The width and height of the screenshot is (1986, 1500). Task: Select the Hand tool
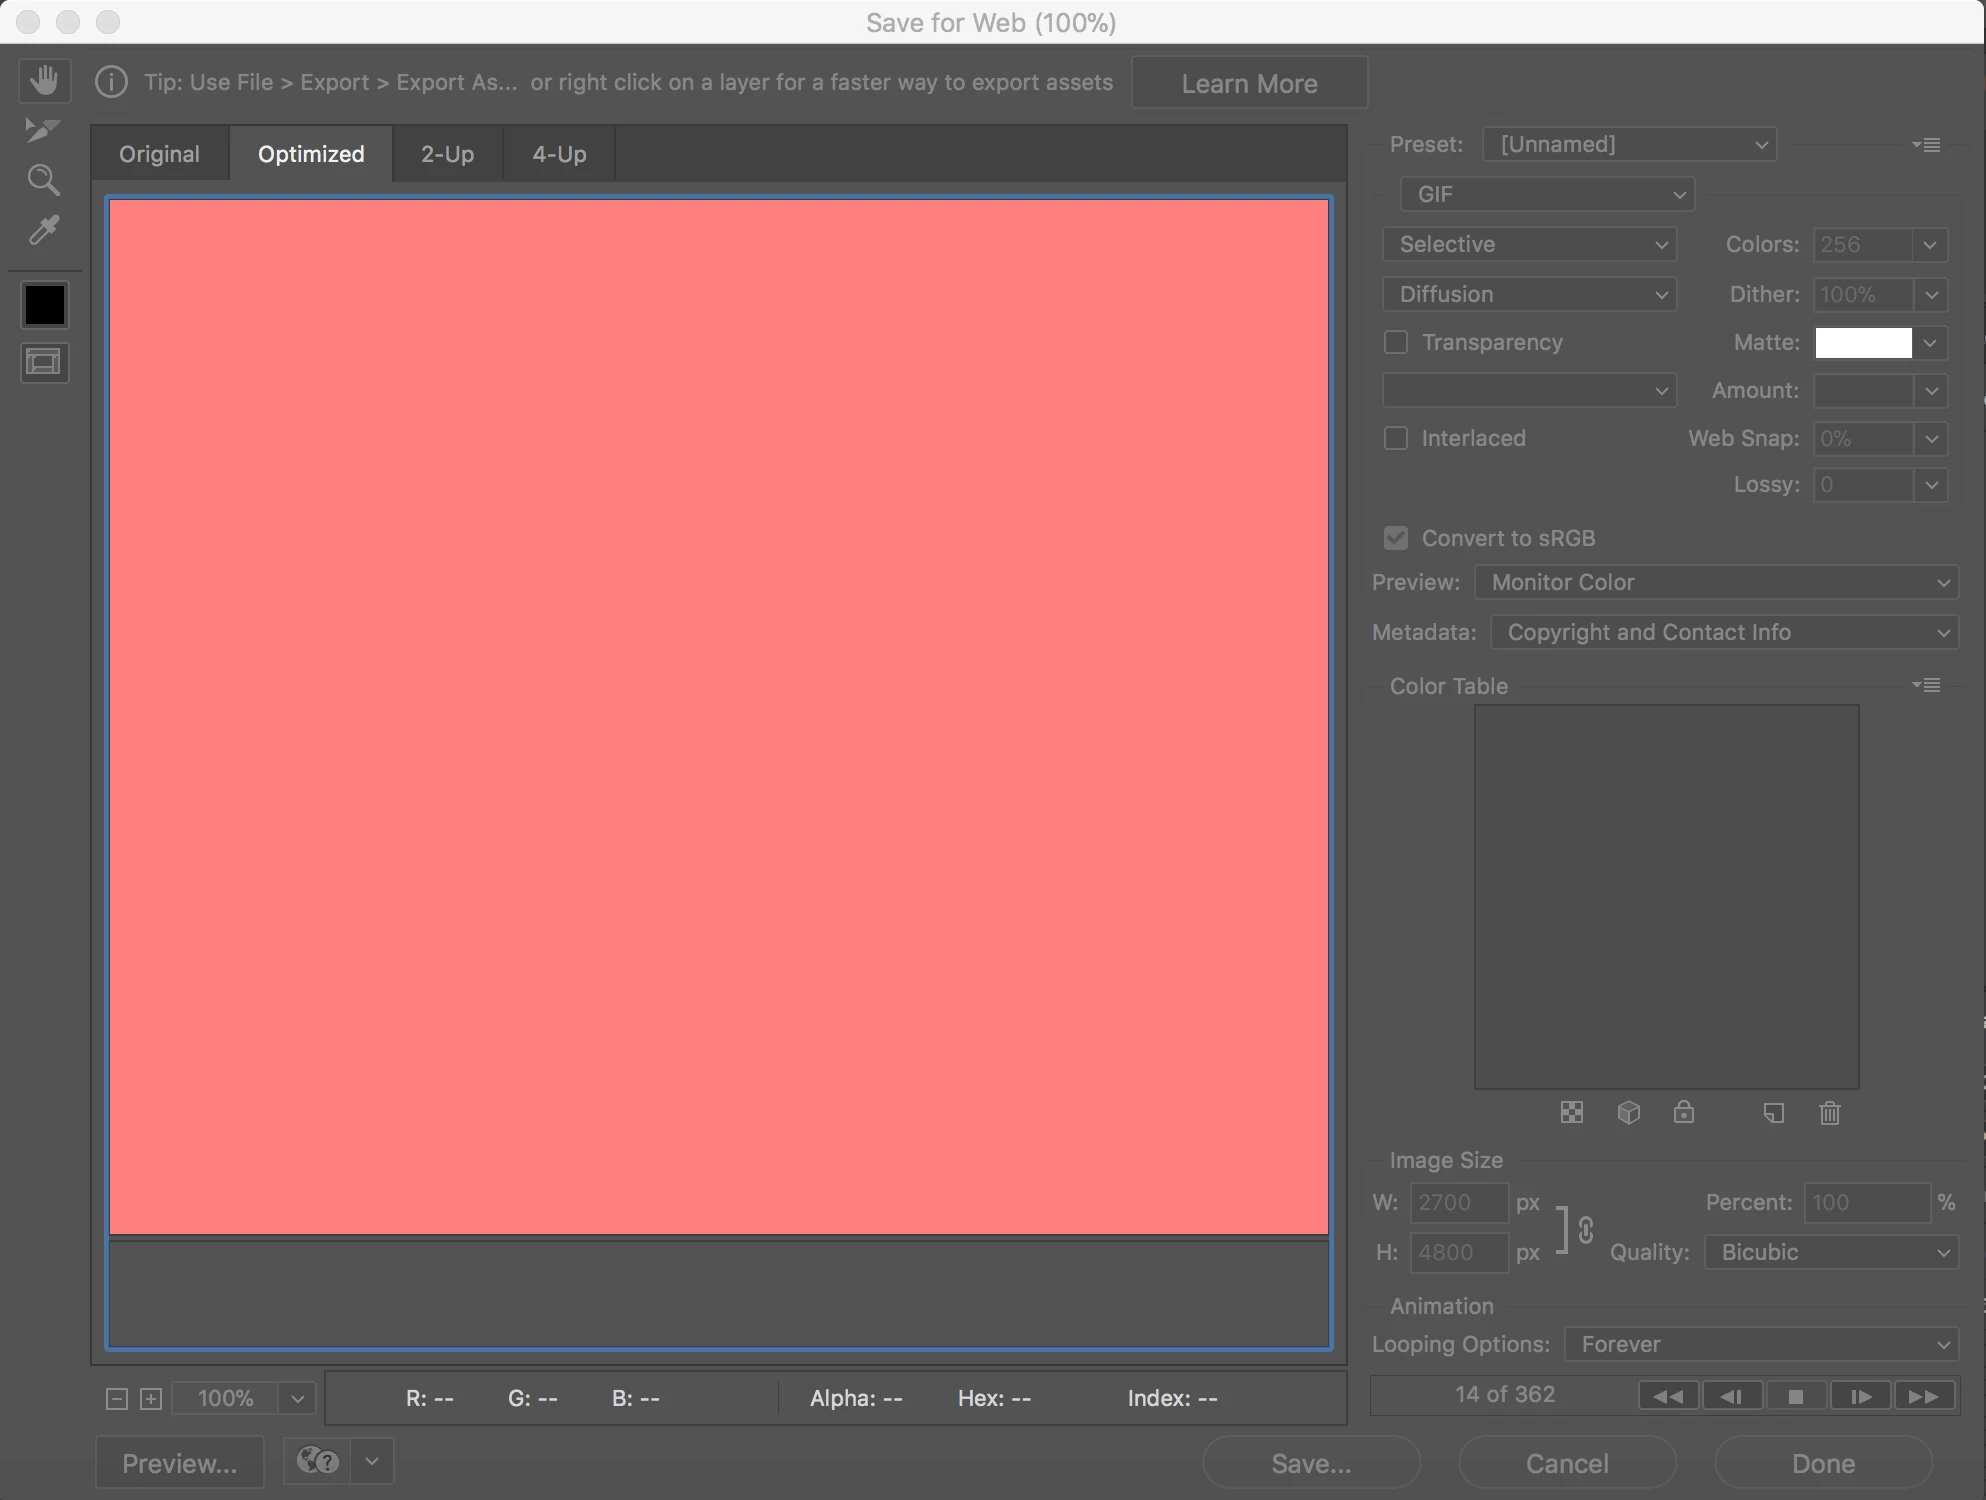(44, 80)
